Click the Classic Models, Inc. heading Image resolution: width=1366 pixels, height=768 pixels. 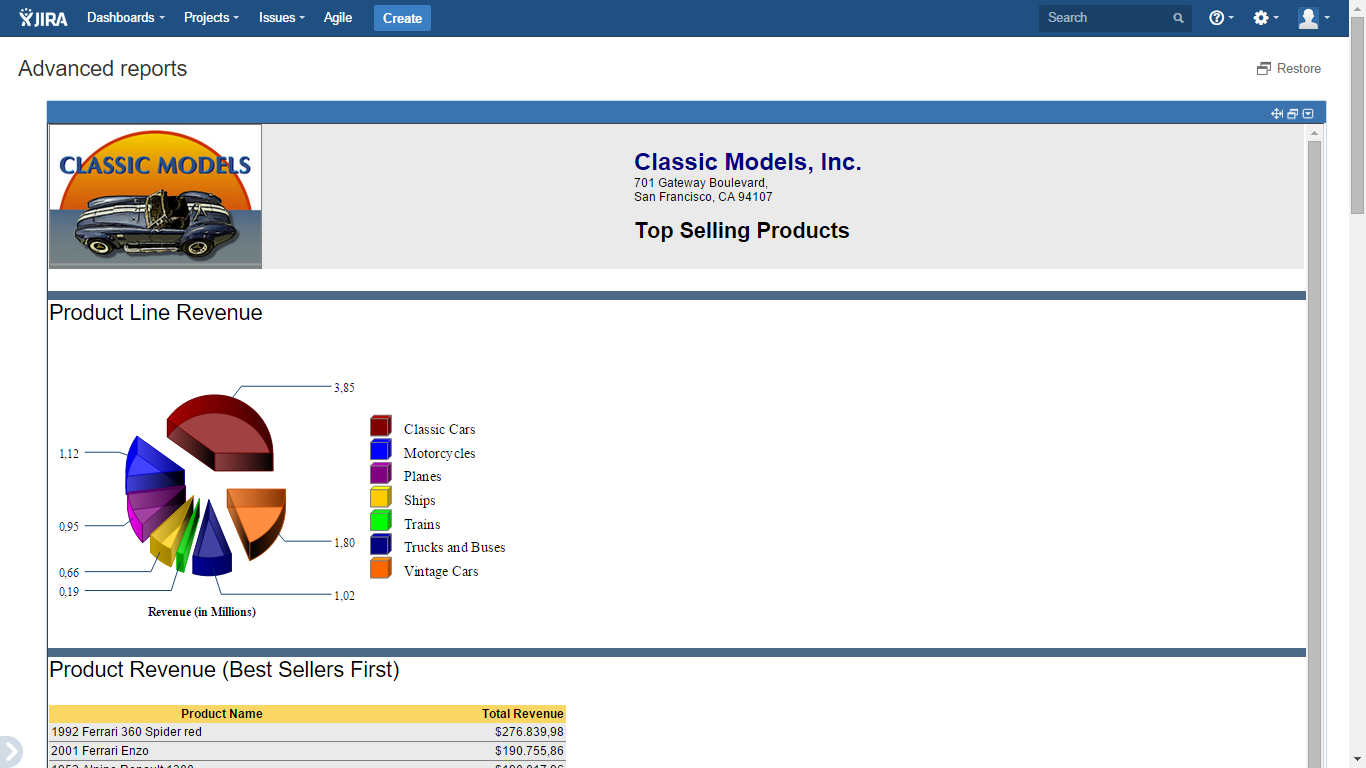(x=748, y=162)
